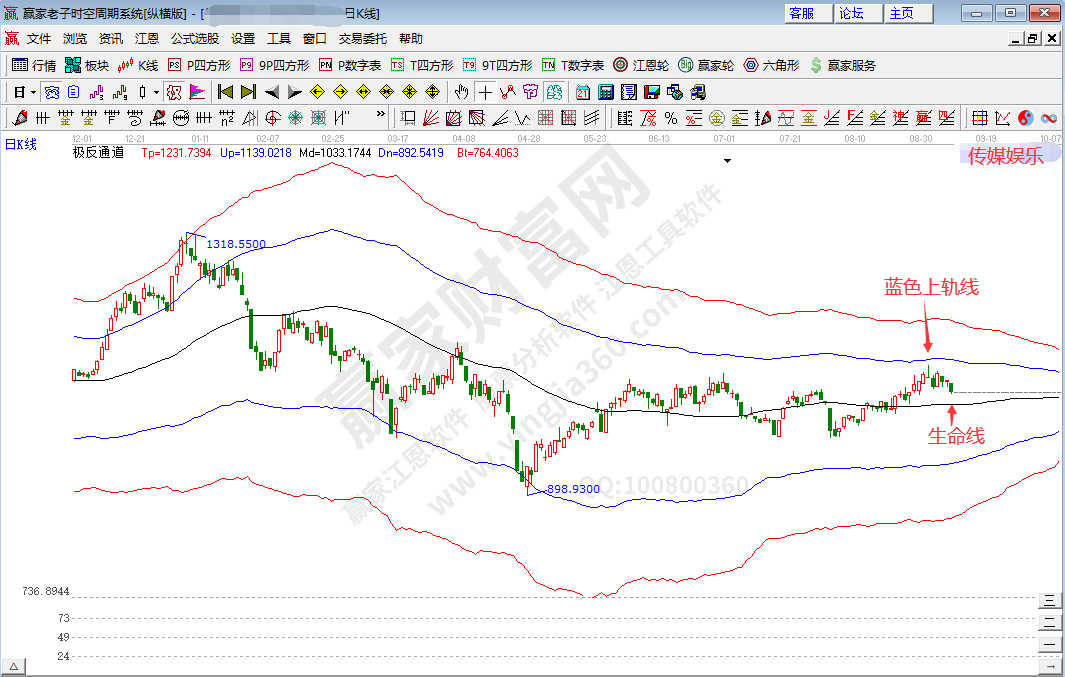Select the percent (%) drawing tool

coord(671,118)
